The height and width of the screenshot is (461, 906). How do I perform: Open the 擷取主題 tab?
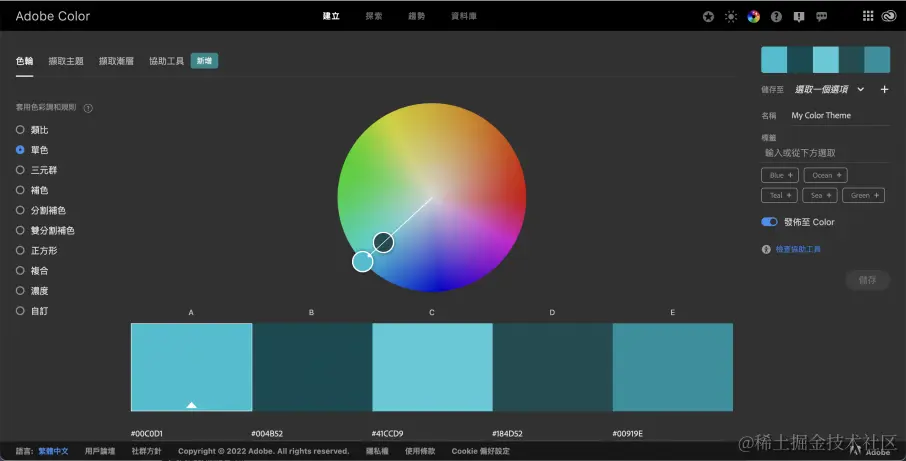66,61
